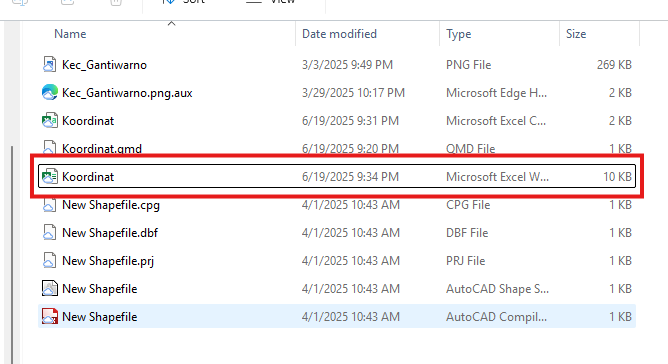The height and width of the screenshot is (364, 668).
Task: Select the Koordinat file dated 9:34 PM
Action: [x=88, y=177]
